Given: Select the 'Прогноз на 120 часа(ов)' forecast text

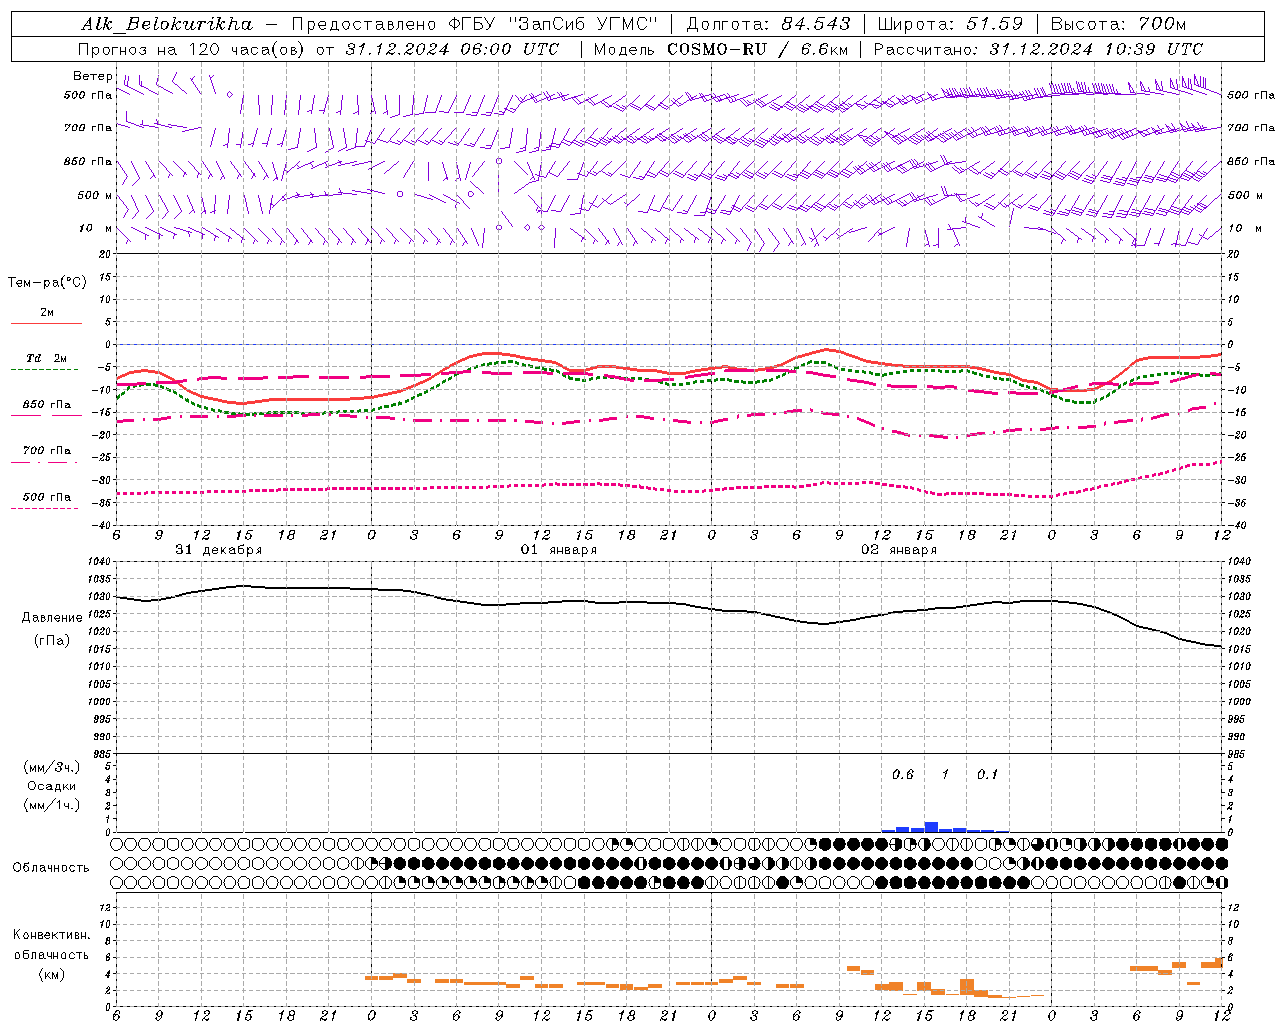Looking at the screenshot, I should (x=192, y=49).
